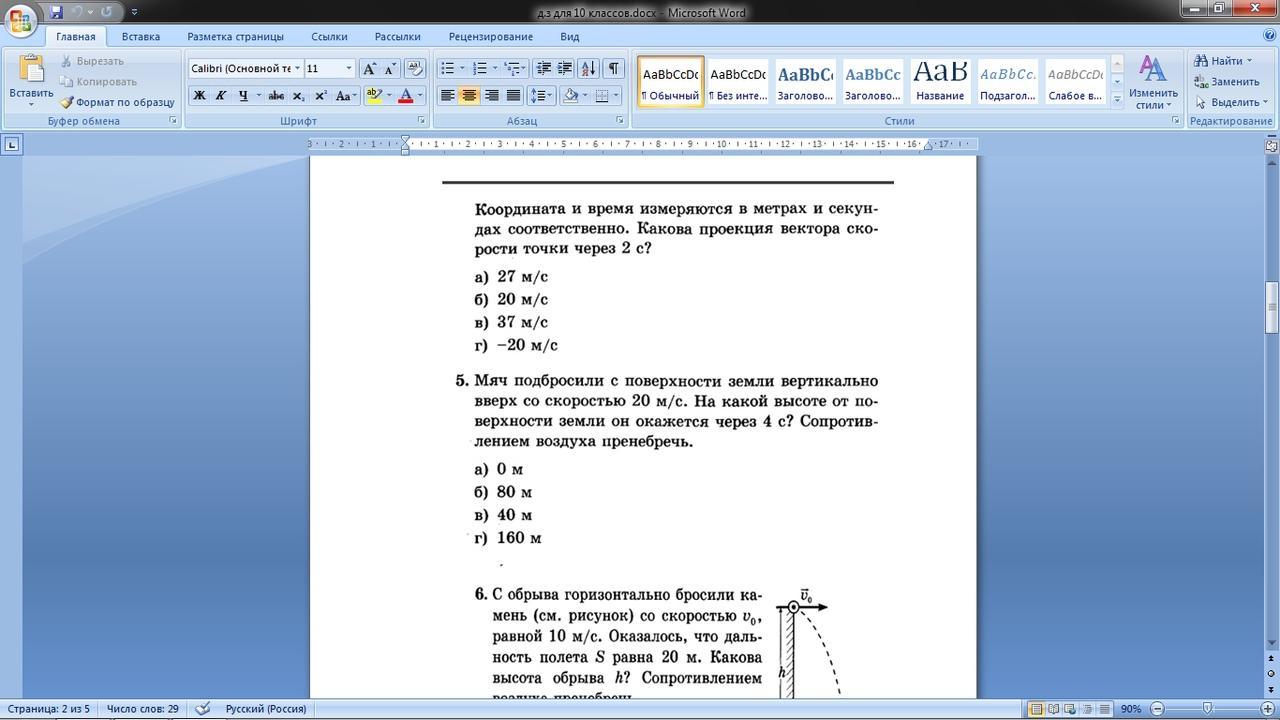Screen dimensions: 1280x720
Task: Toggle underline (Ч) formatting
Action: (x=242, y=96)
